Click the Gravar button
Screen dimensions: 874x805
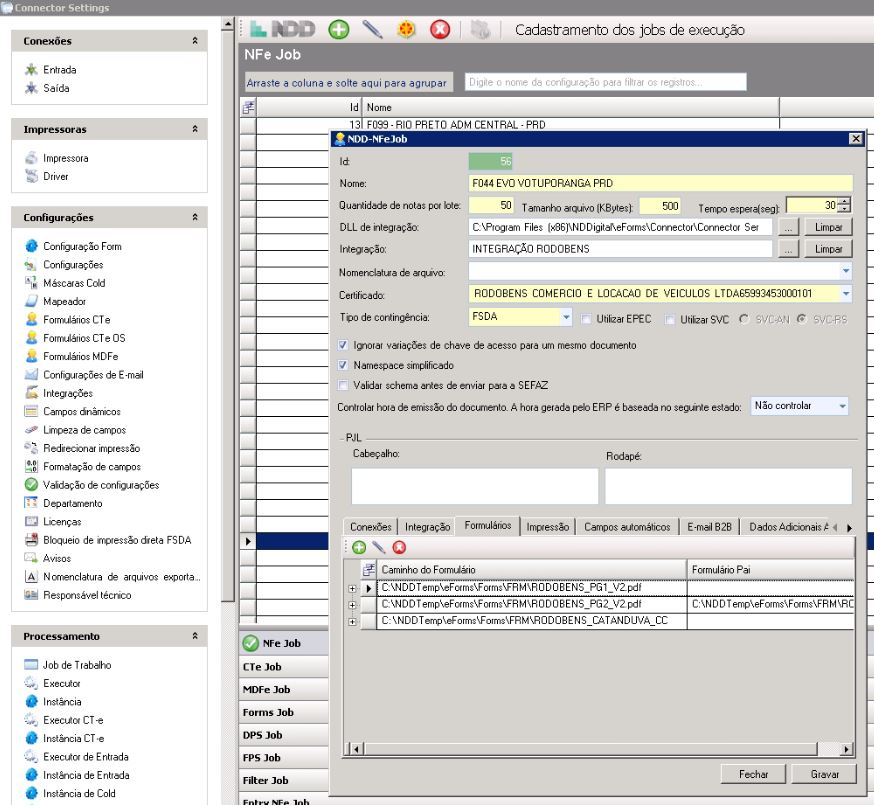[823, 774]
